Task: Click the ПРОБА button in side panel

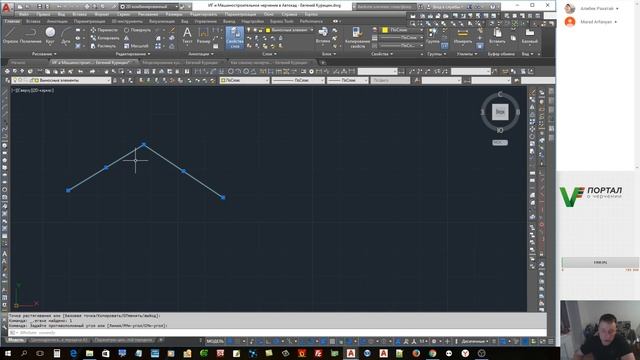Action: click(600, 262)
